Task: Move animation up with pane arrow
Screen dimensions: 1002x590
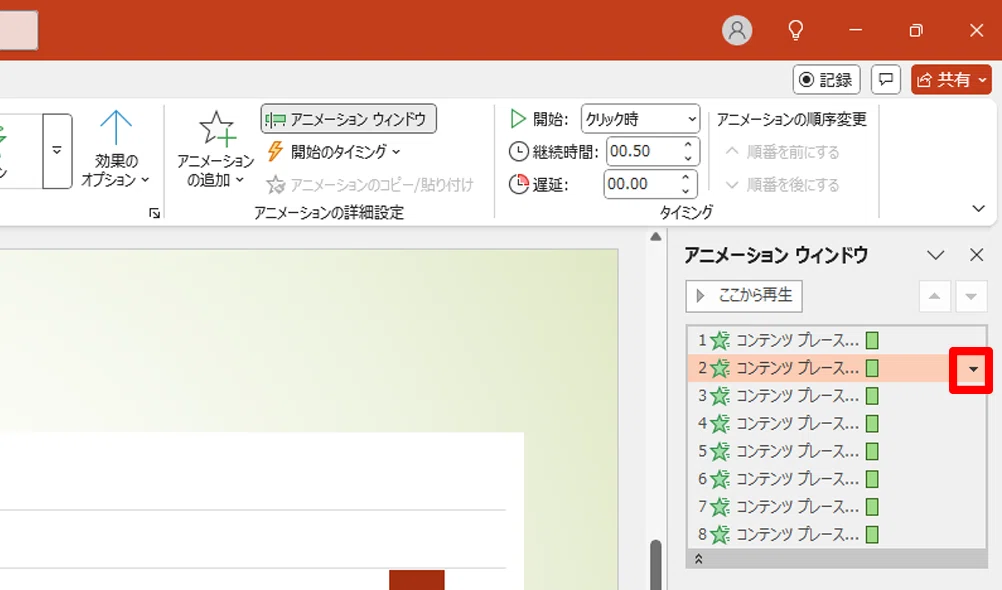Action: pos(934,296)
